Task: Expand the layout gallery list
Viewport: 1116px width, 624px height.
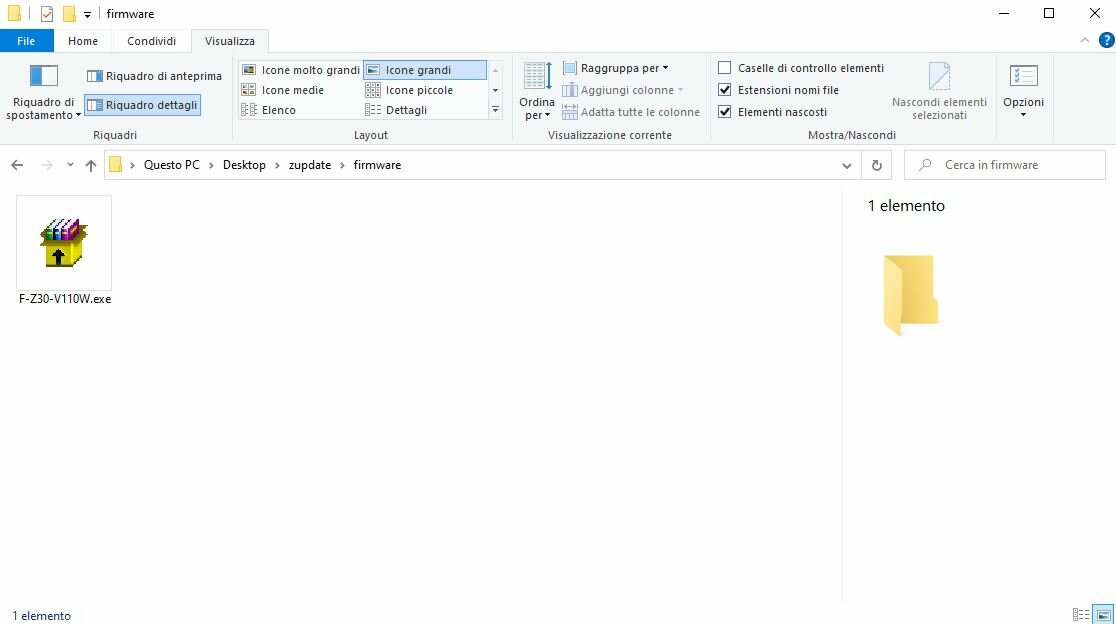Action: (x=495, y=110)
